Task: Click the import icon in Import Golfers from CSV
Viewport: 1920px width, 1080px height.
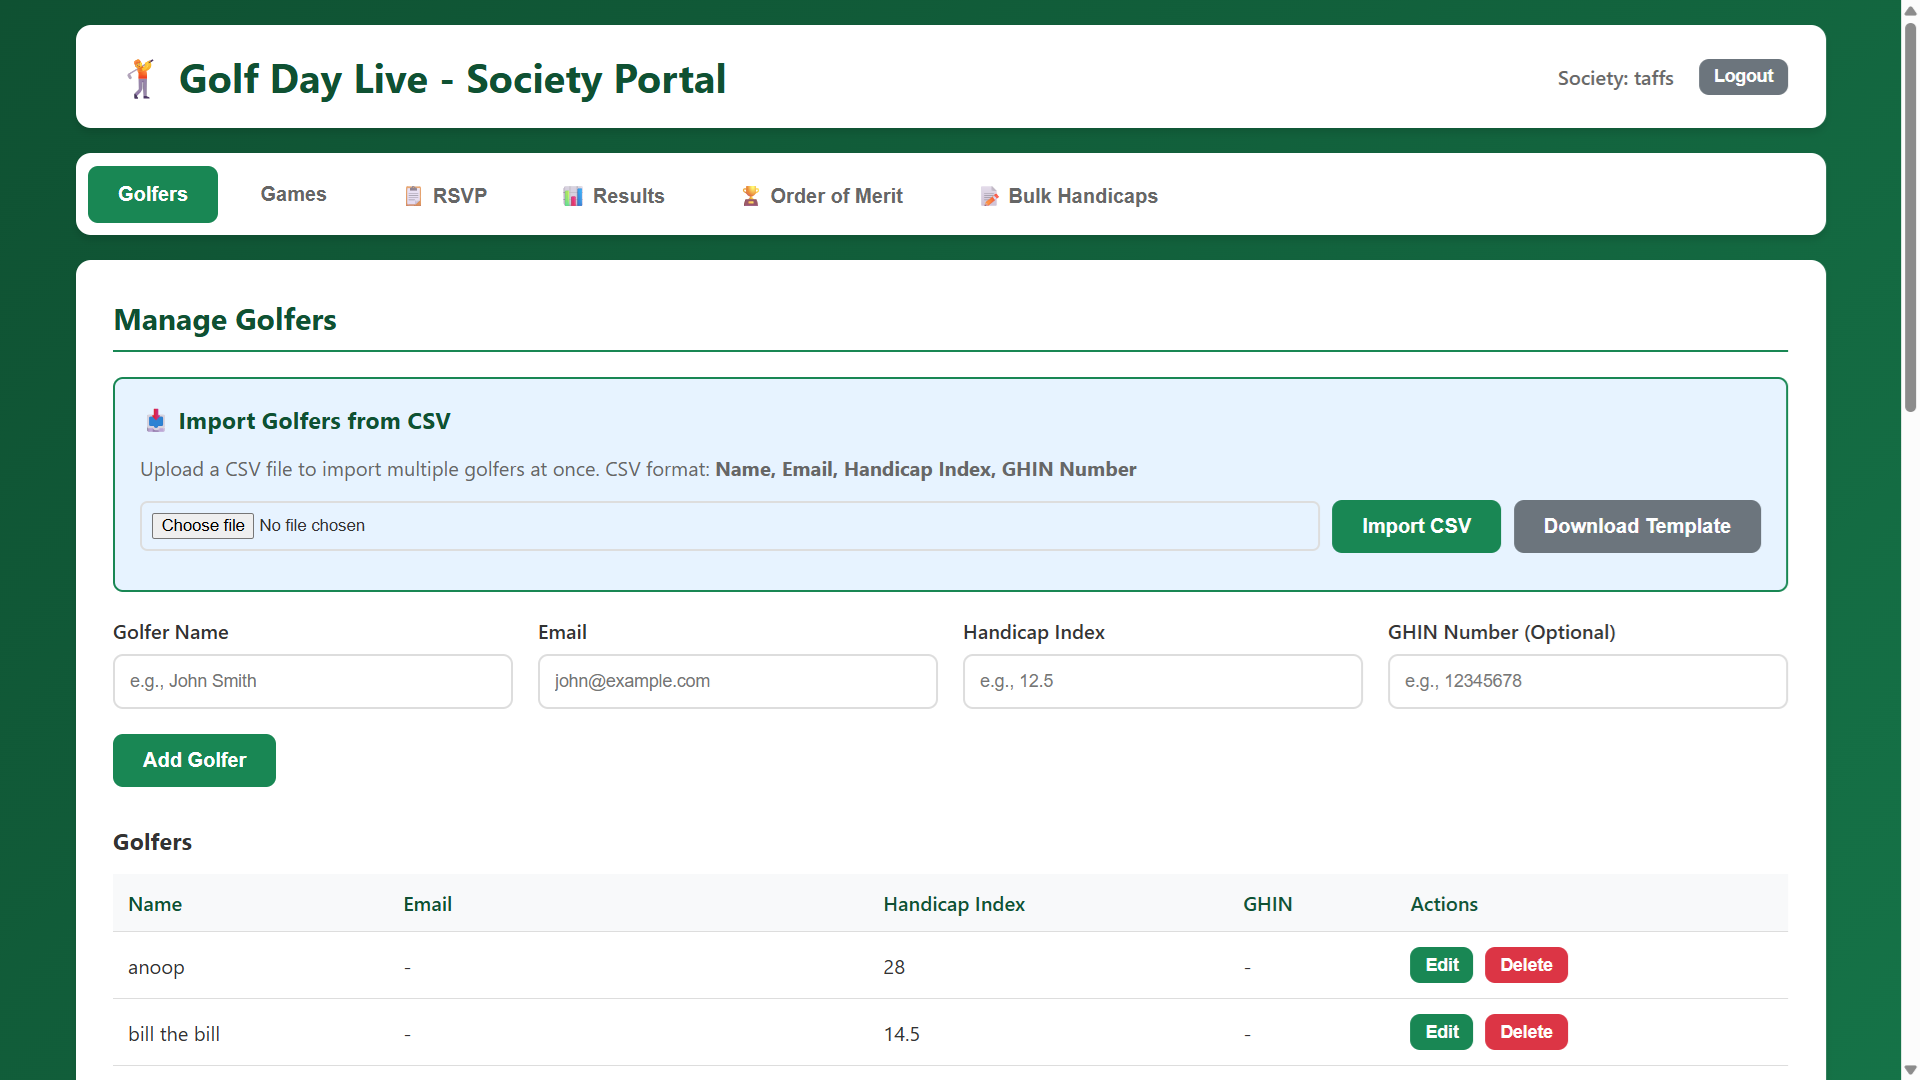Action: pyautogui.click(x=156, y=421)
